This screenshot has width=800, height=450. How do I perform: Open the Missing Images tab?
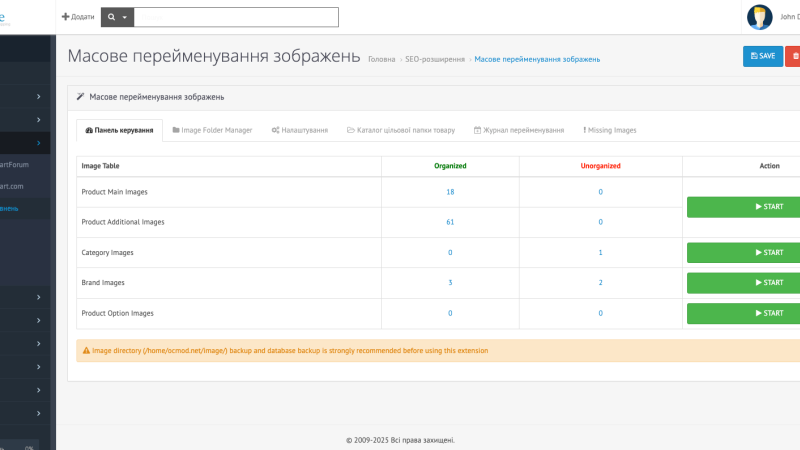[x=610, y=130]
